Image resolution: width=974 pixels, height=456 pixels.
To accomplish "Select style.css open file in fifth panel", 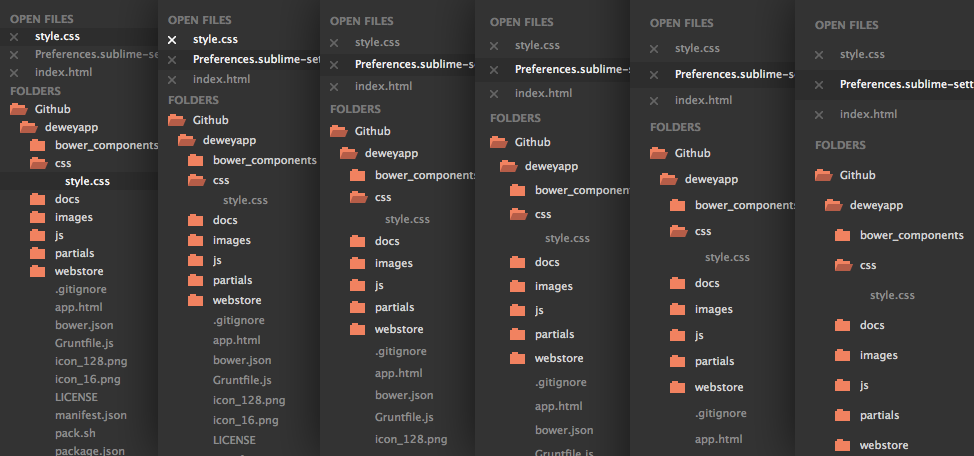I will 698,48.
